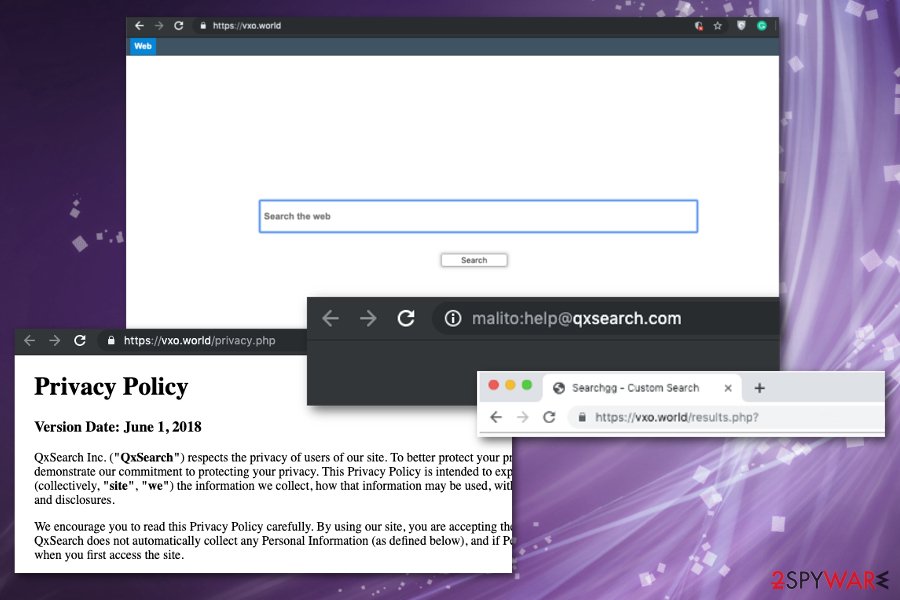Select the Web tab on vxo.world
The width and height of the screenshot is (900, 600).
143,46
